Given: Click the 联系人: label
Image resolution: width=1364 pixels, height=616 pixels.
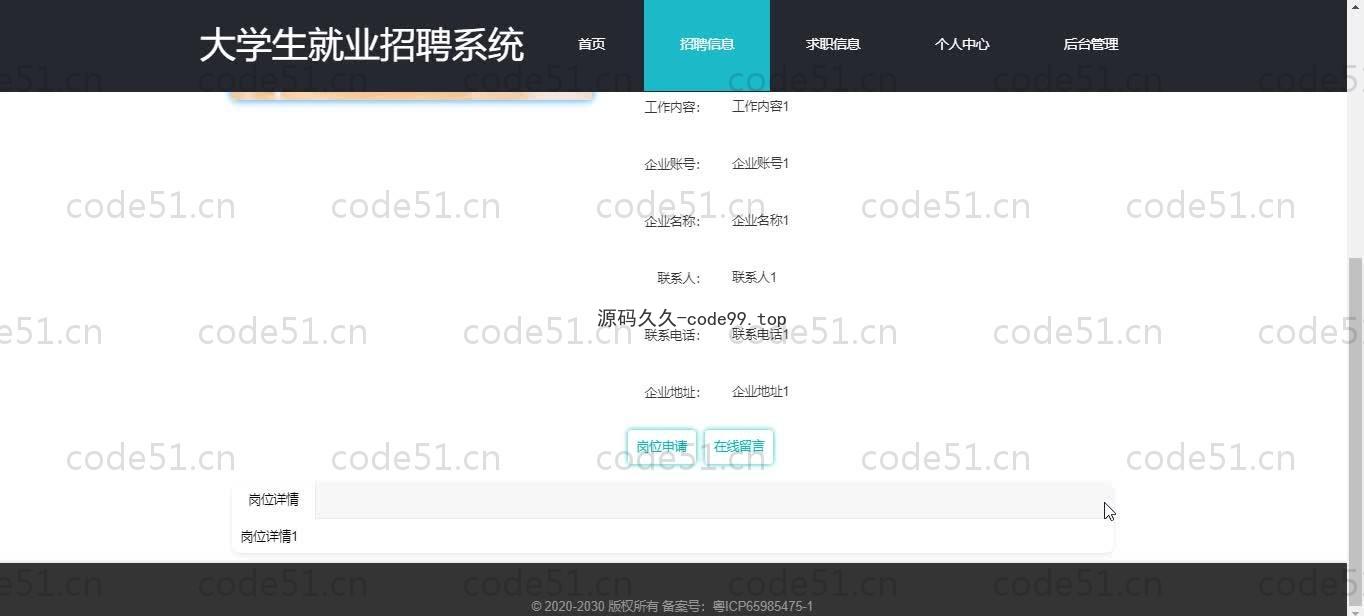Looking at the screenshot, I should point(679,278).
